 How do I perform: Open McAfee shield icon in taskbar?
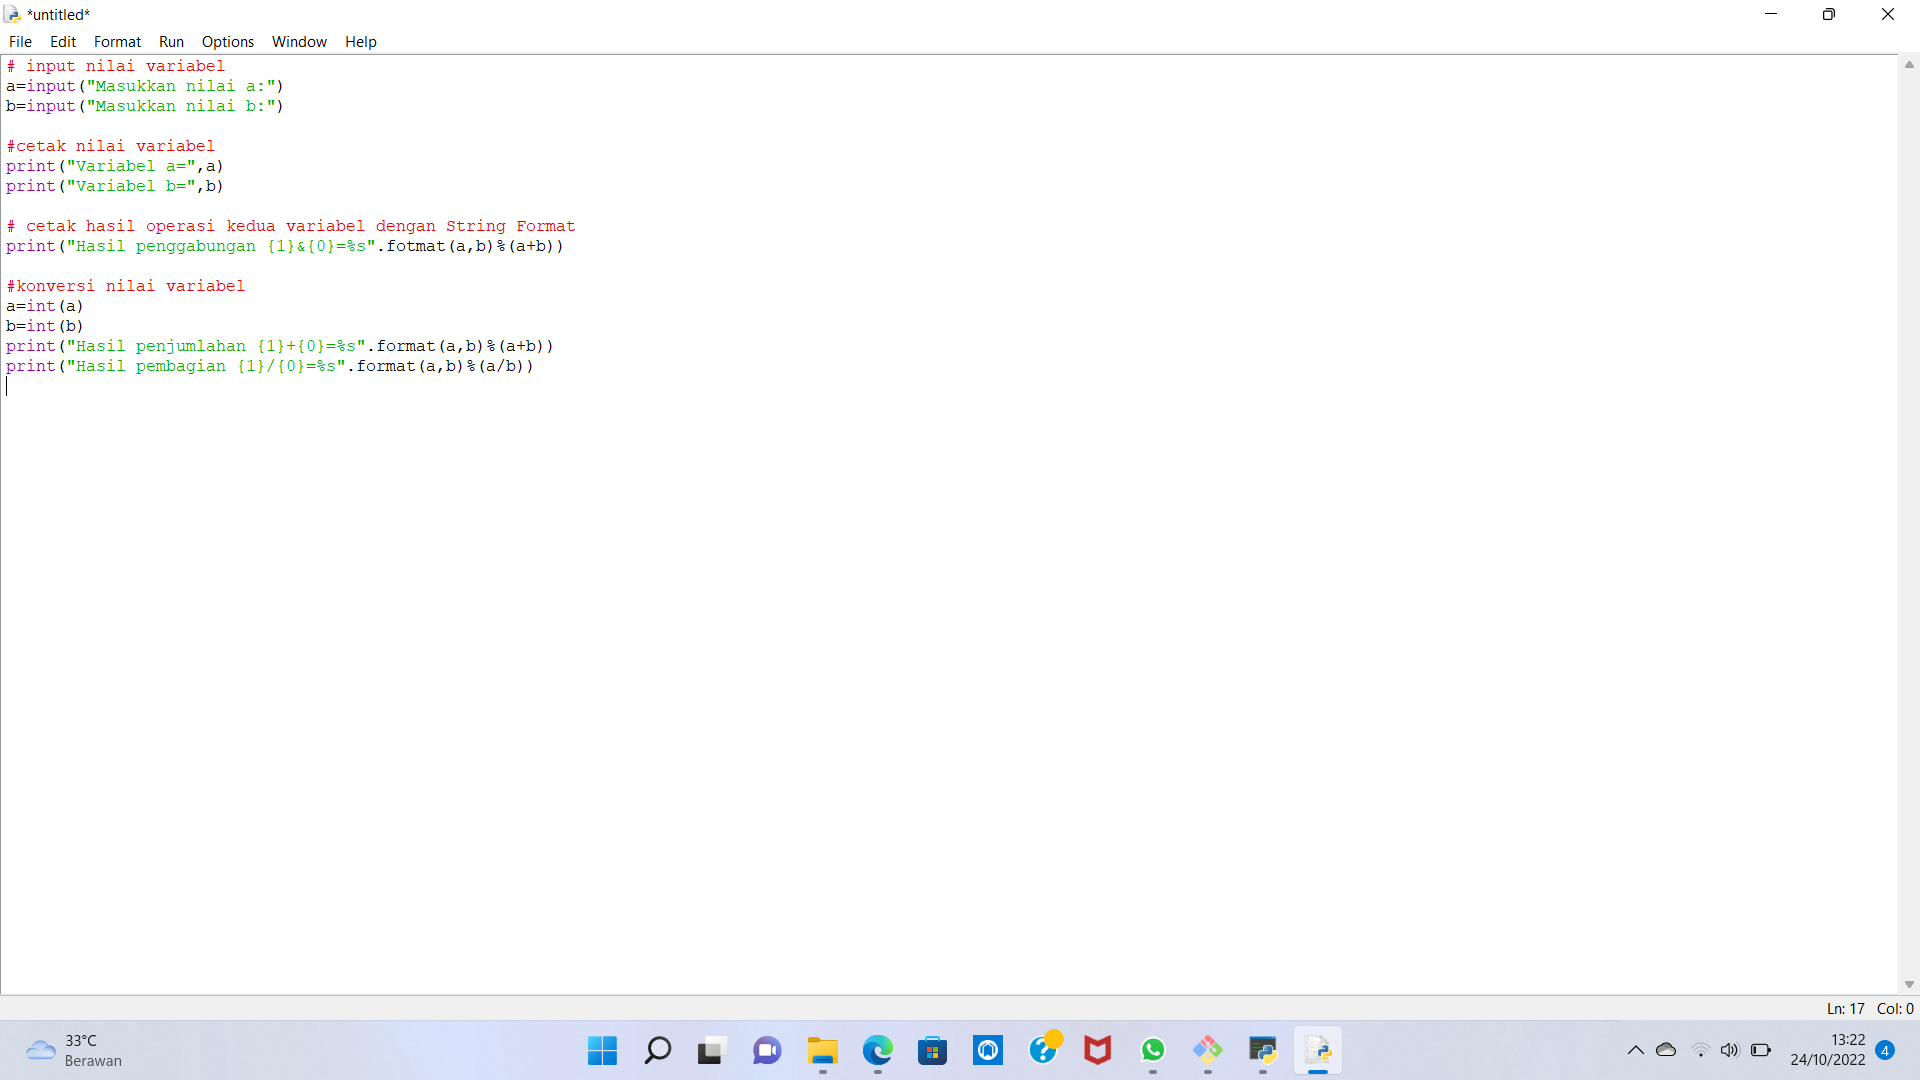(x=1097, y=1050)
